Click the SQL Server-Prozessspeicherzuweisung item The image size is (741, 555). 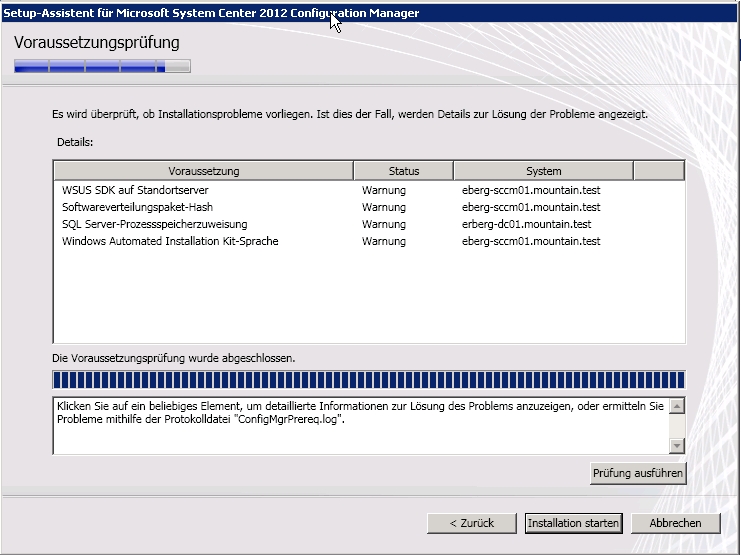click(154, 224)
